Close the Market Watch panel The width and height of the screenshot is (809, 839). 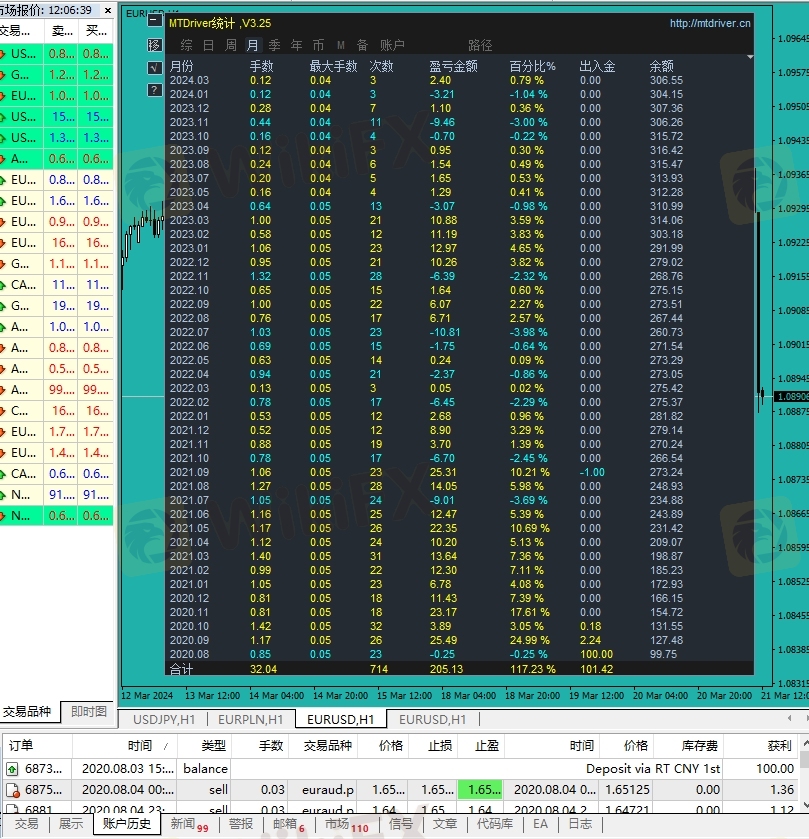click(108, 10)
